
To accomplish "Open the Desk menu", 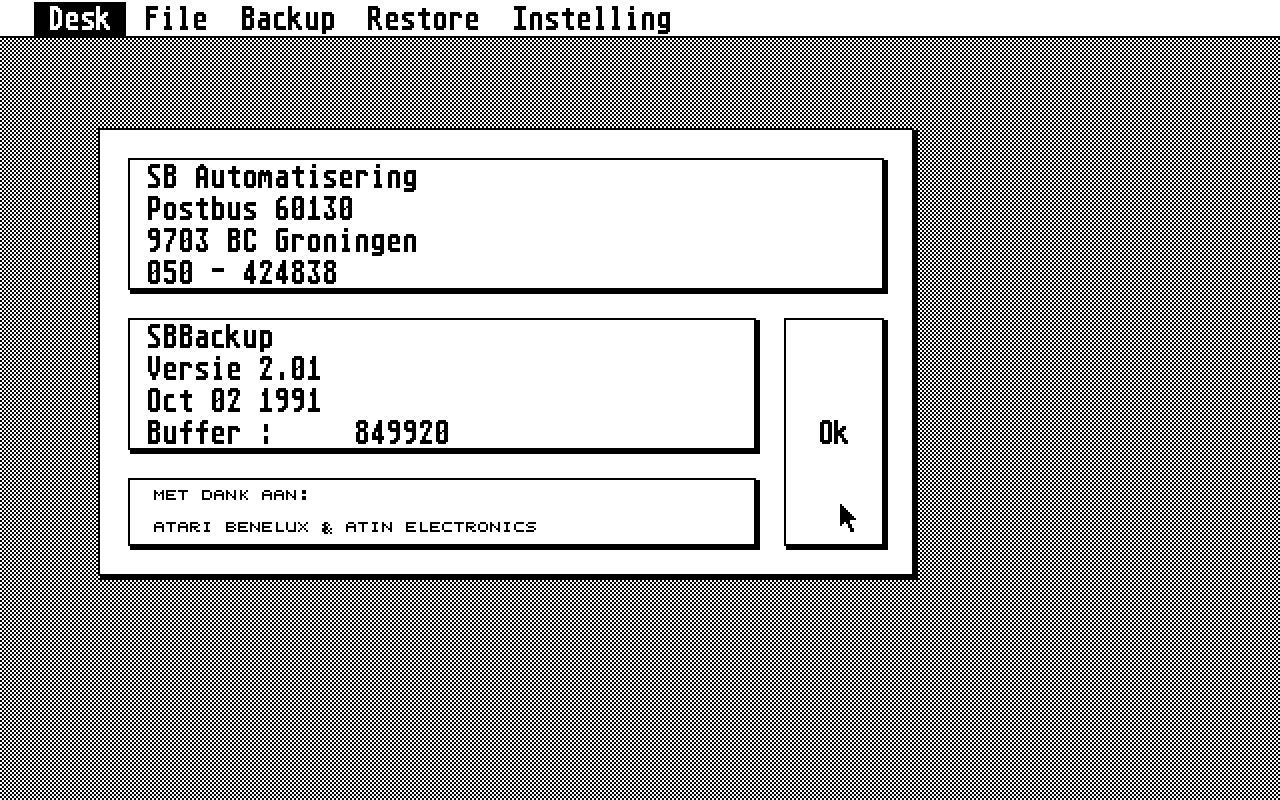I will (80, 19).
